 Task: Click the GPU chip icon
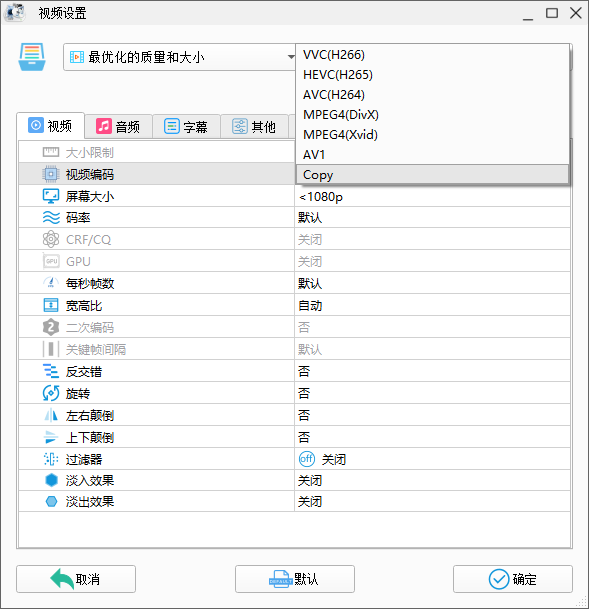click(x=51, y=261)
